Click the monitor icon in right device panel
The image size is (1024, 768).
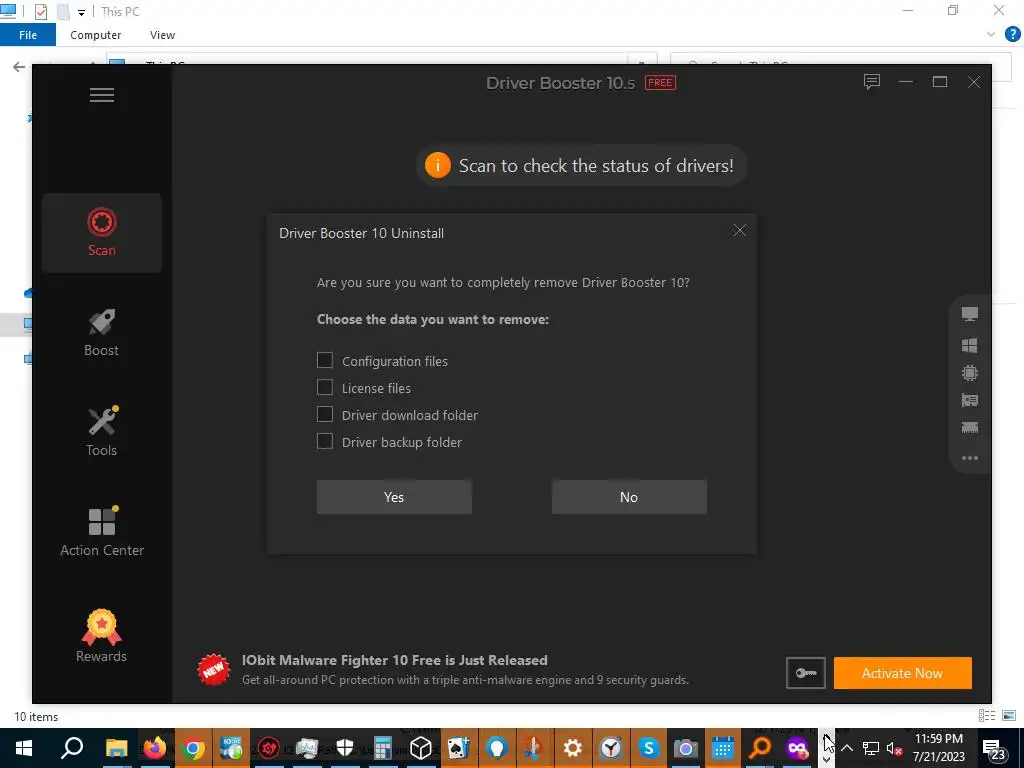pos(970,314)
